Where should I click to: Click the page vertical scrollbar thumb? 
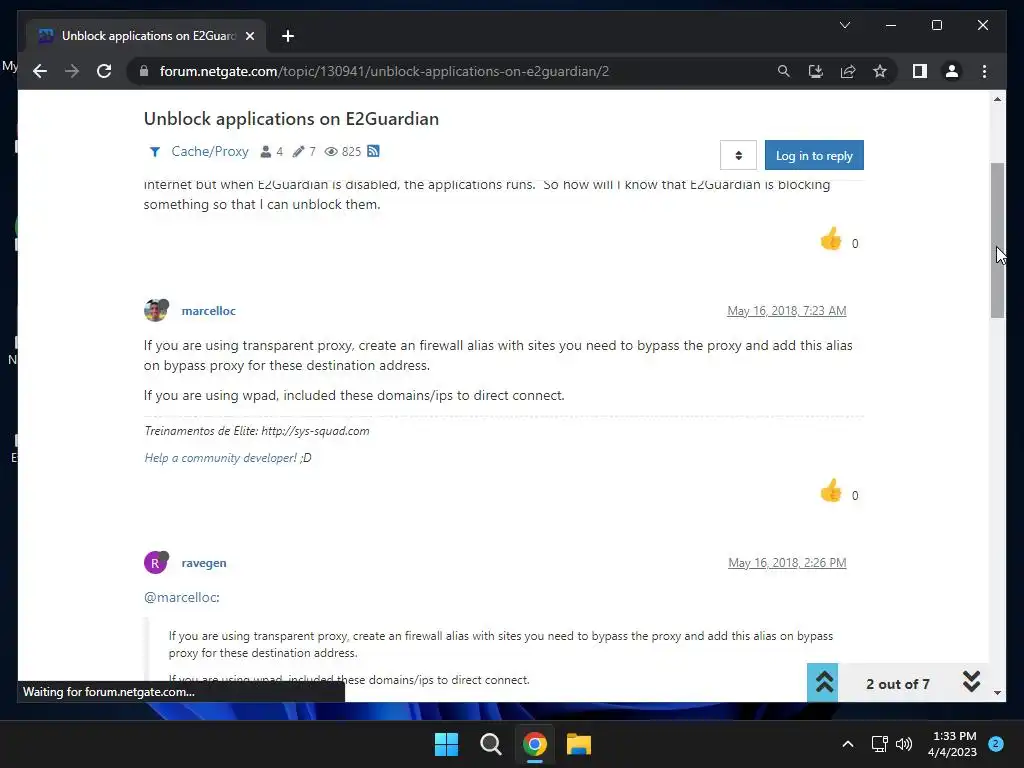point(997,240)
